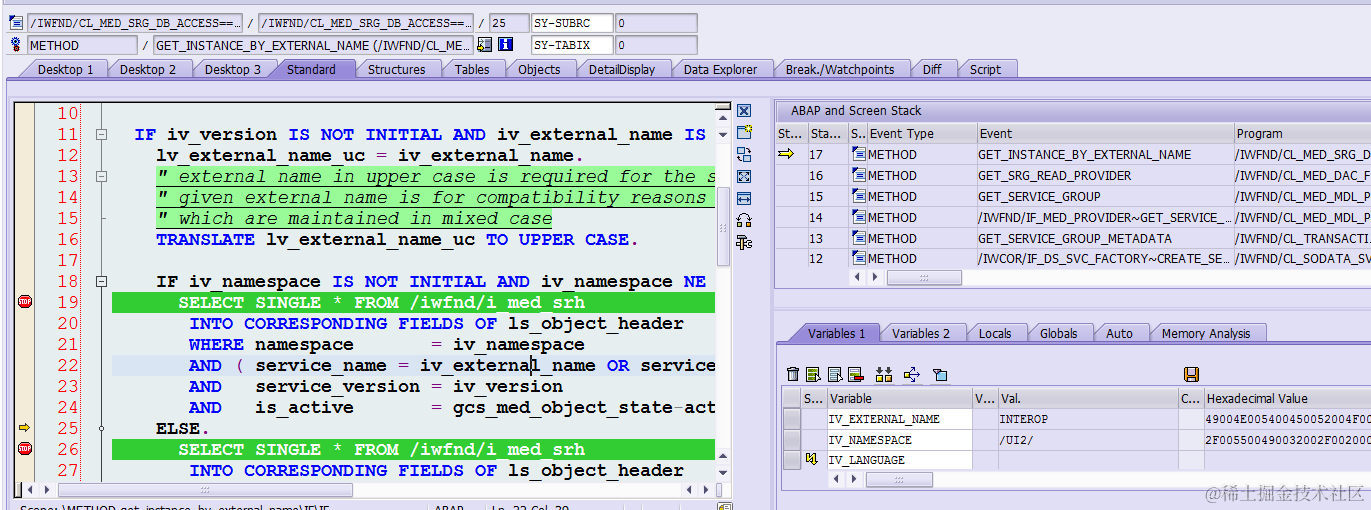The height and width of the screenshot is (510, 1371).
Task: Open the Script tab
Action: [x=985, y=69]
